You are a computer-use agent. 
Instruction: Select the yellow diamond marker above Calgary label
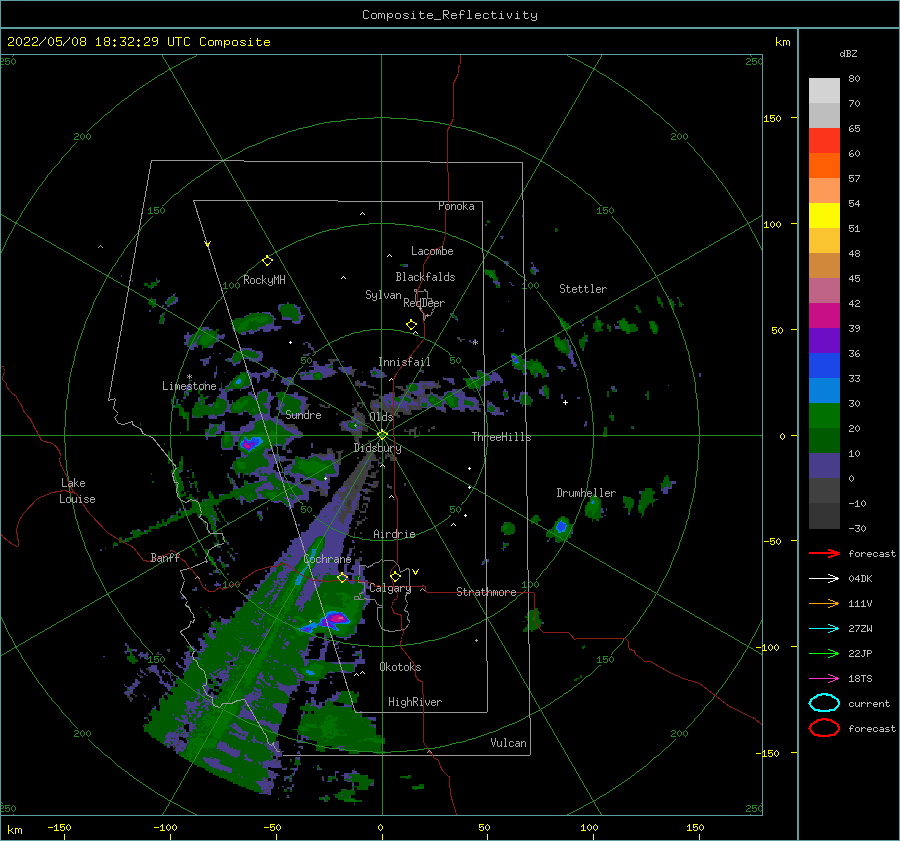pos(395,576)
